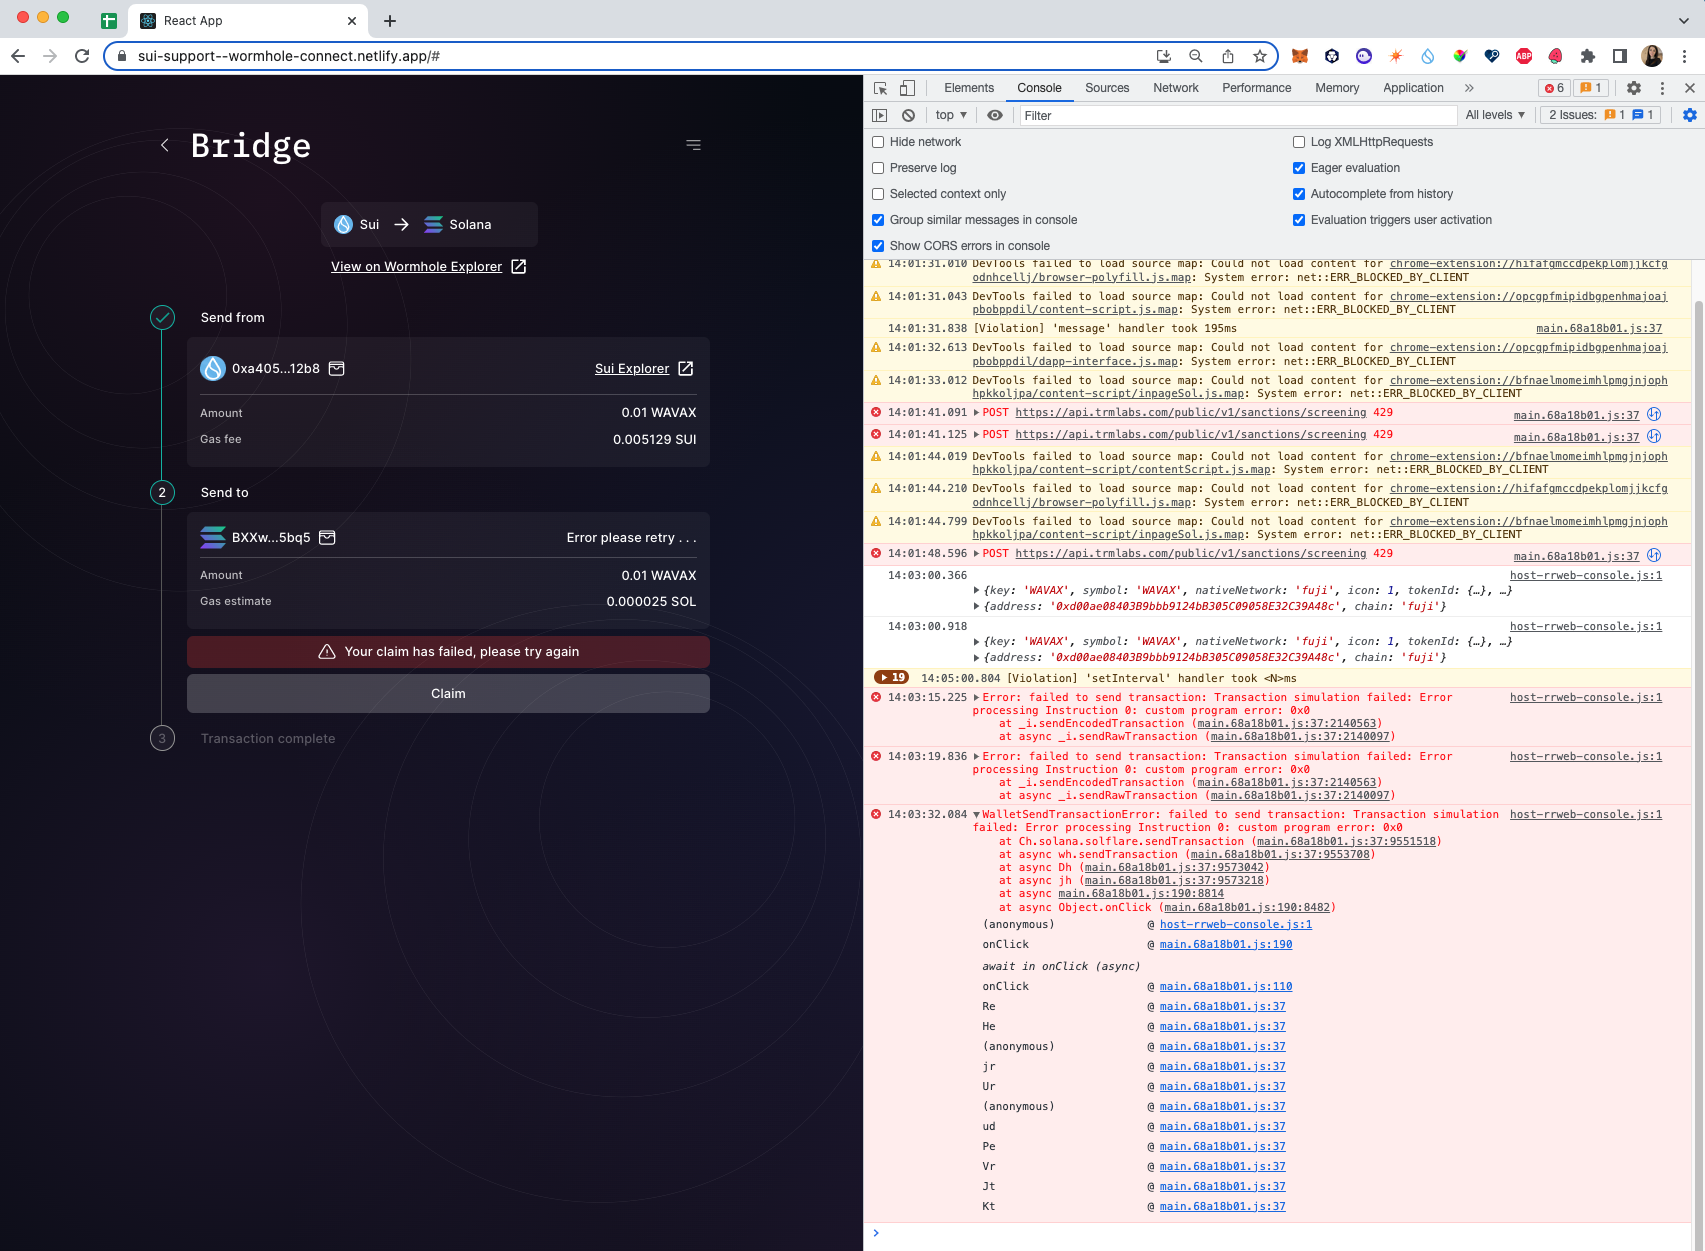Image resolution: width=1705 pixels, height=1251 pixels.
Task: Click the Claim button
Action: (x=448, y=693)
